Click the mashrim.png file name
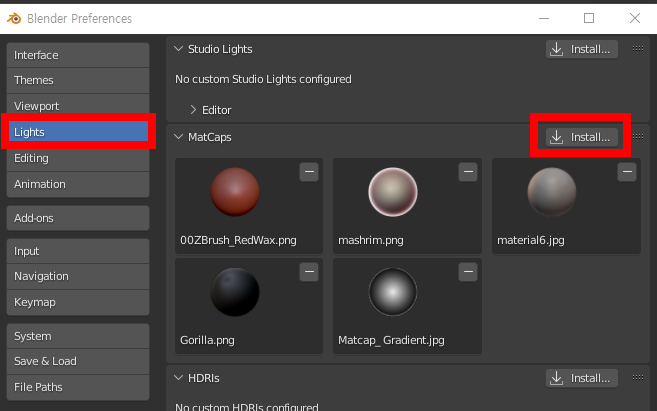Viewport: 657px width, 411px height. (x=371, y=240)
